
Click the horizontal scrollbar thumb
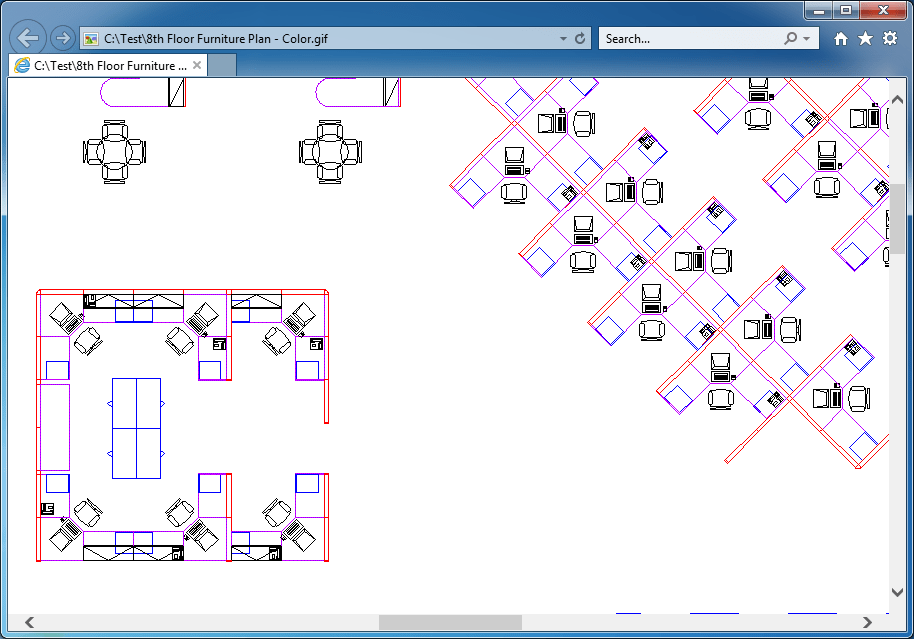(450, 622)
